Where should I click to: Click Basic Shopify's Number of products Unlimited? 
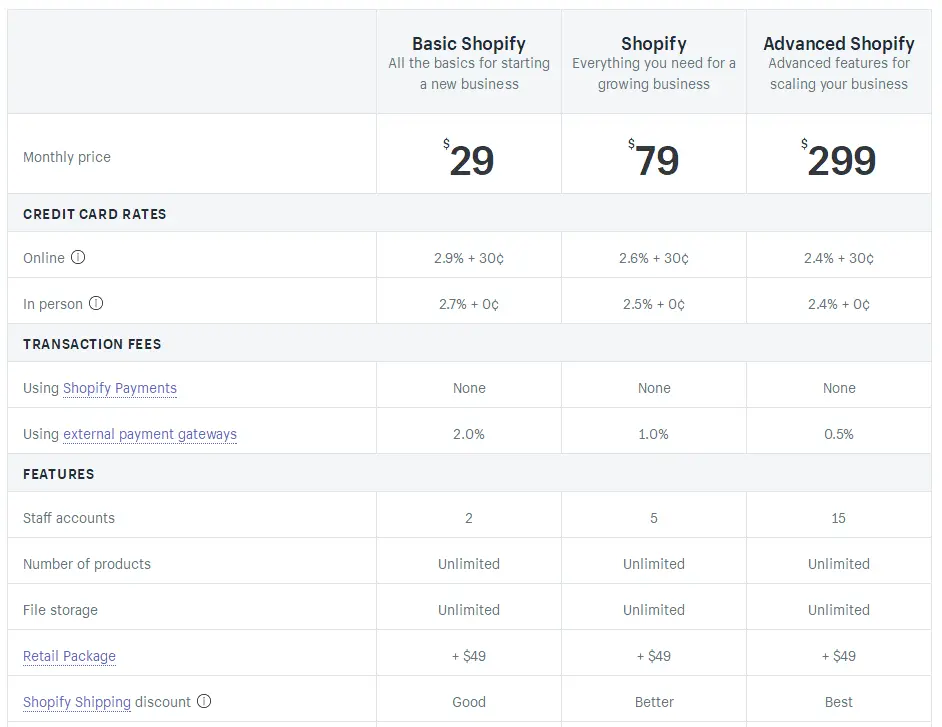tap(469, 564)
